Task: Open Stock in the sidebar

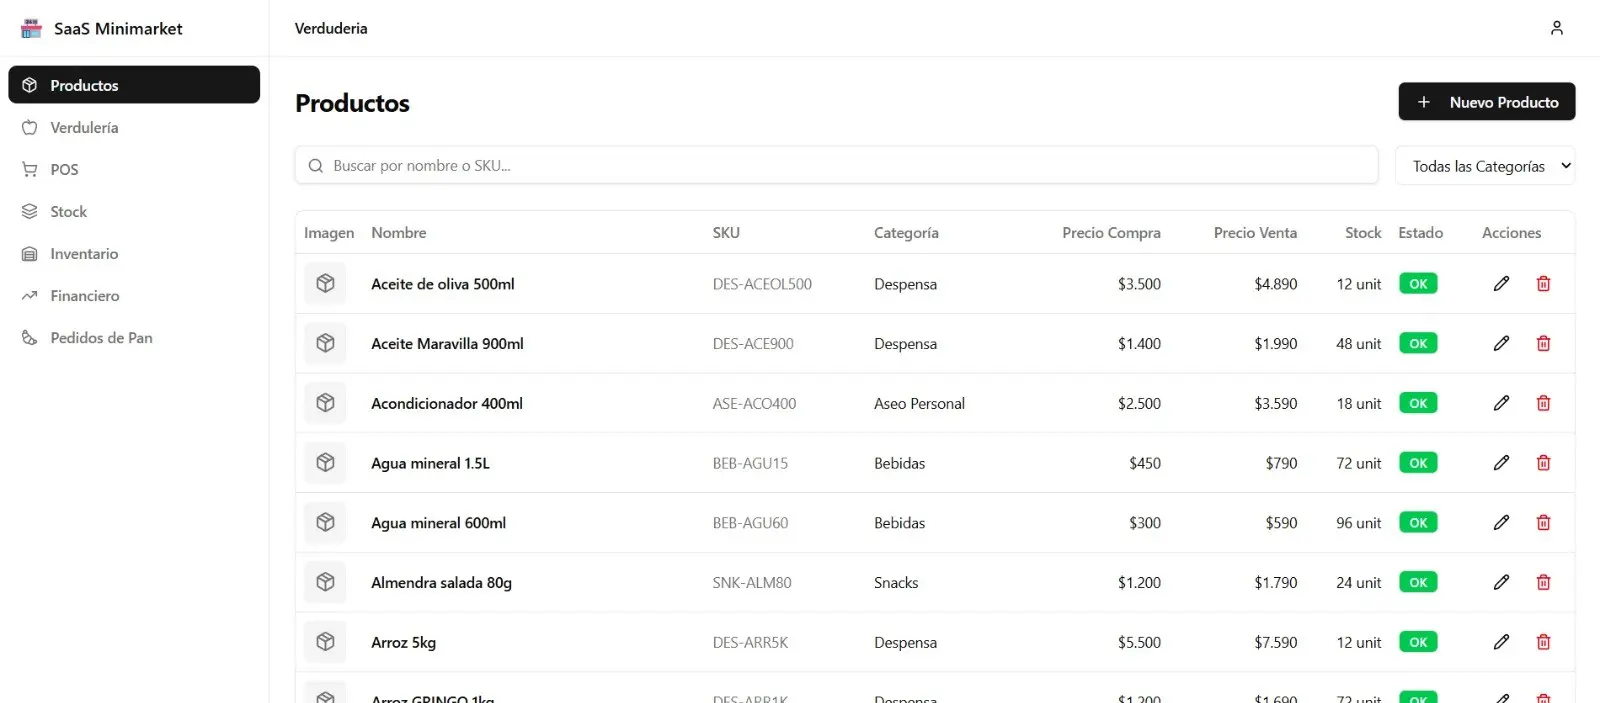Action: [134, 211]
